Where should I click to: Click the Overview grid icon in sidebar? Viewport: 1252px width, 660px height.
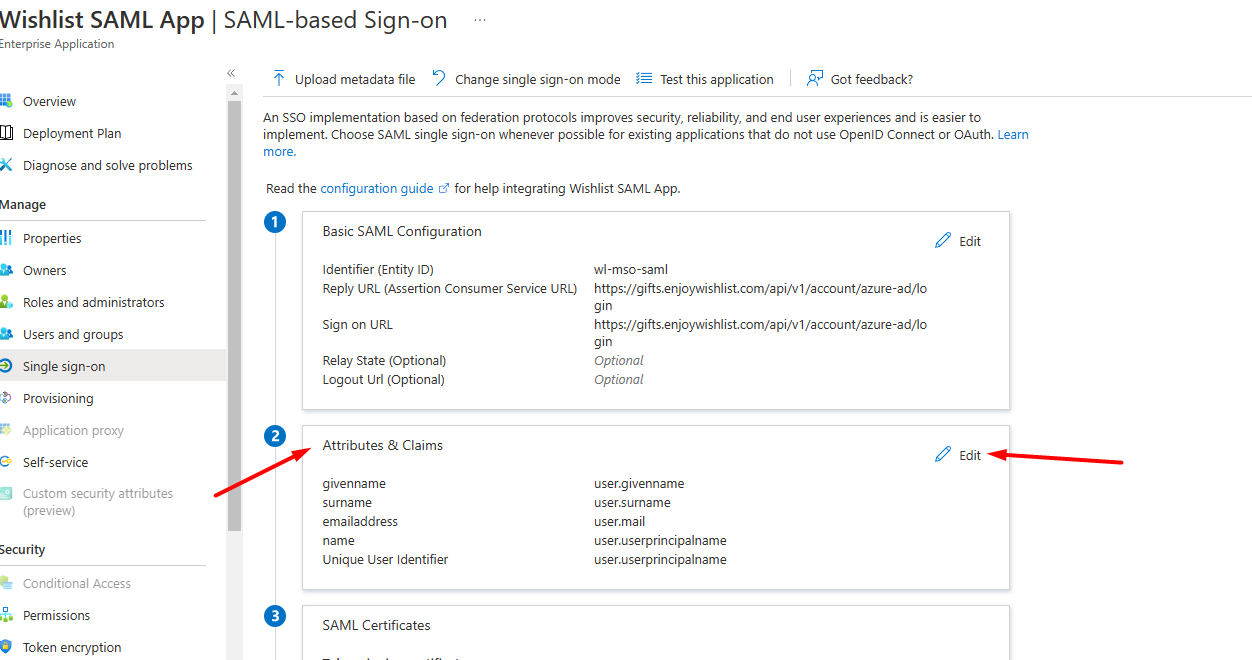point(6,101)
